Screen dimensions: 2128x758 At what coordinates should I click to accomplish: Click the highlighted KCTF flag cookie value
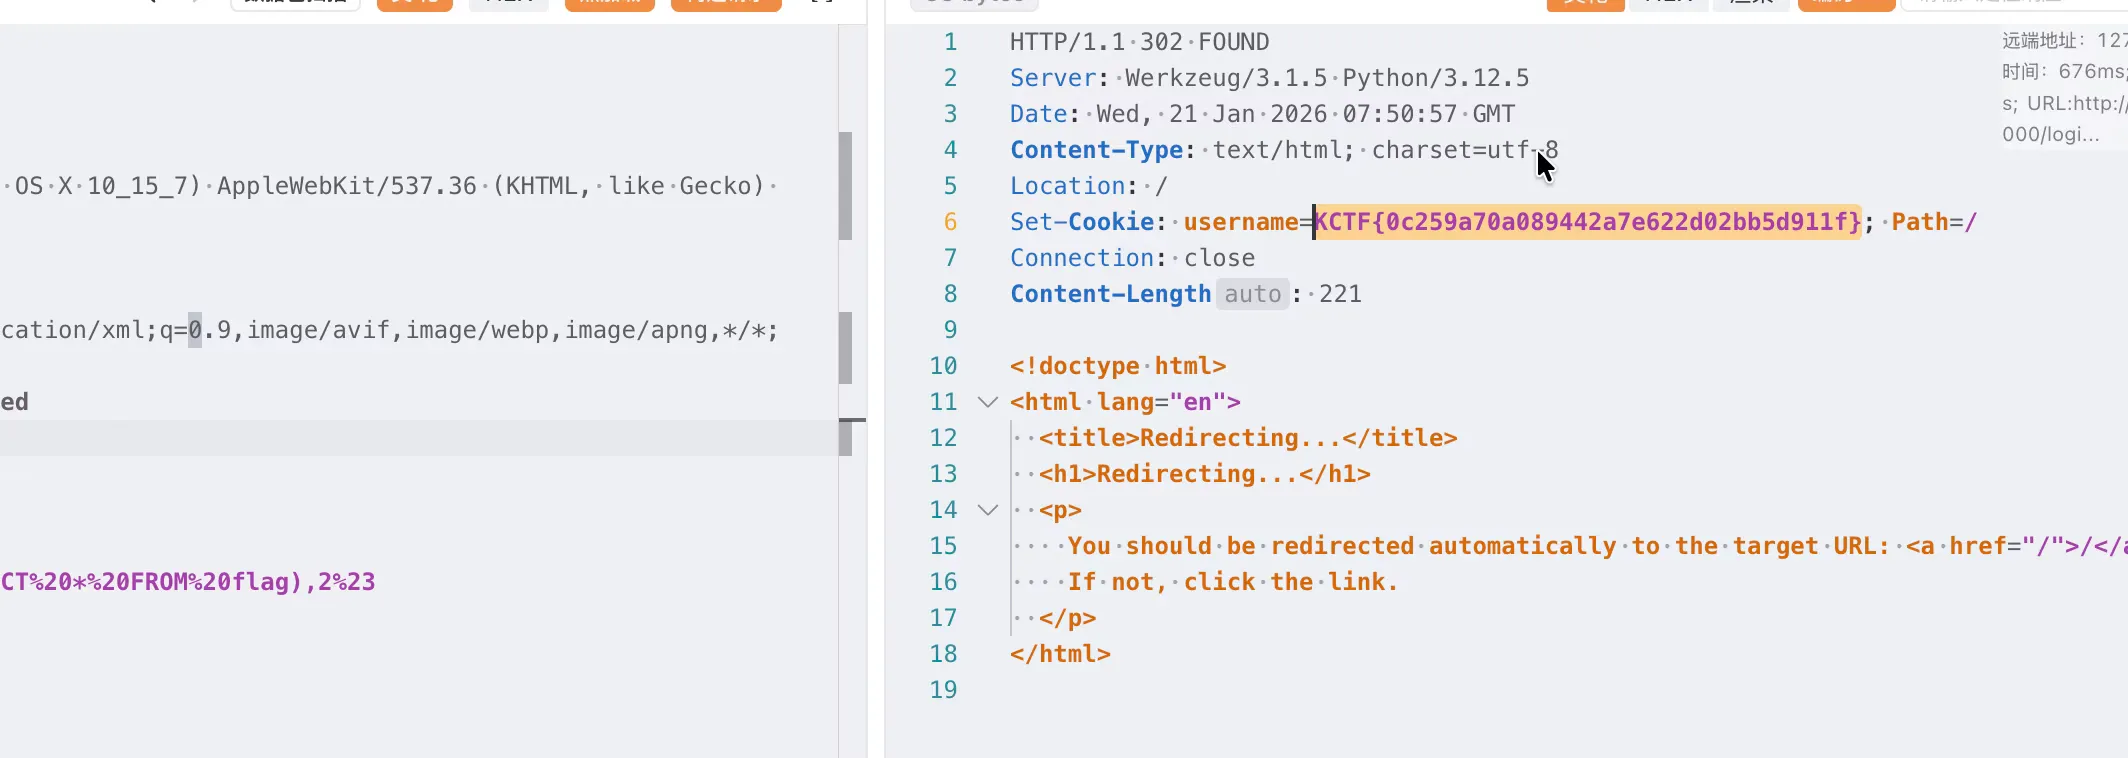[1587, 222]
